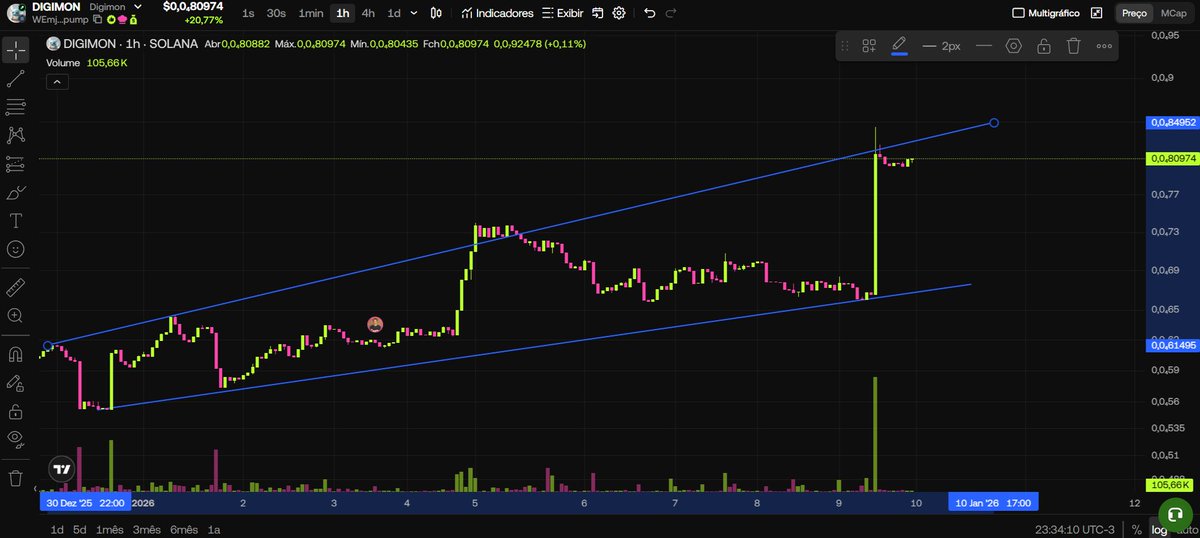The image size is (1200, 538).
Task: Open the forecasting and position tools
Action: pyautogui.click(x=15, y=163)
